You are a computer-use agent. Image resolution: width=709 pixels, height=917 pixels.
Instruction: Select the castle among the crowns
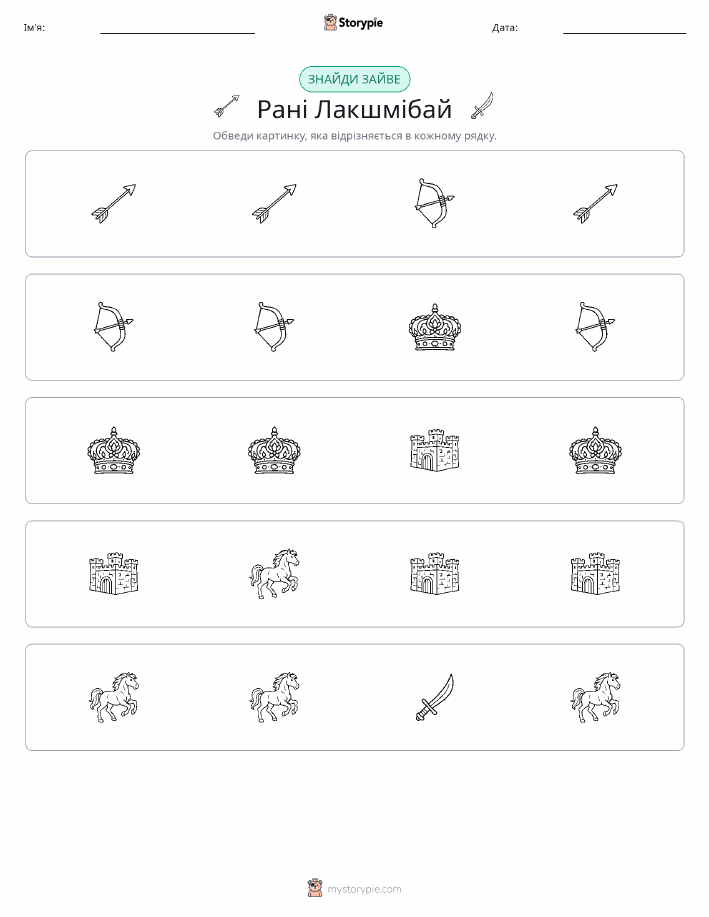point(435,450)
